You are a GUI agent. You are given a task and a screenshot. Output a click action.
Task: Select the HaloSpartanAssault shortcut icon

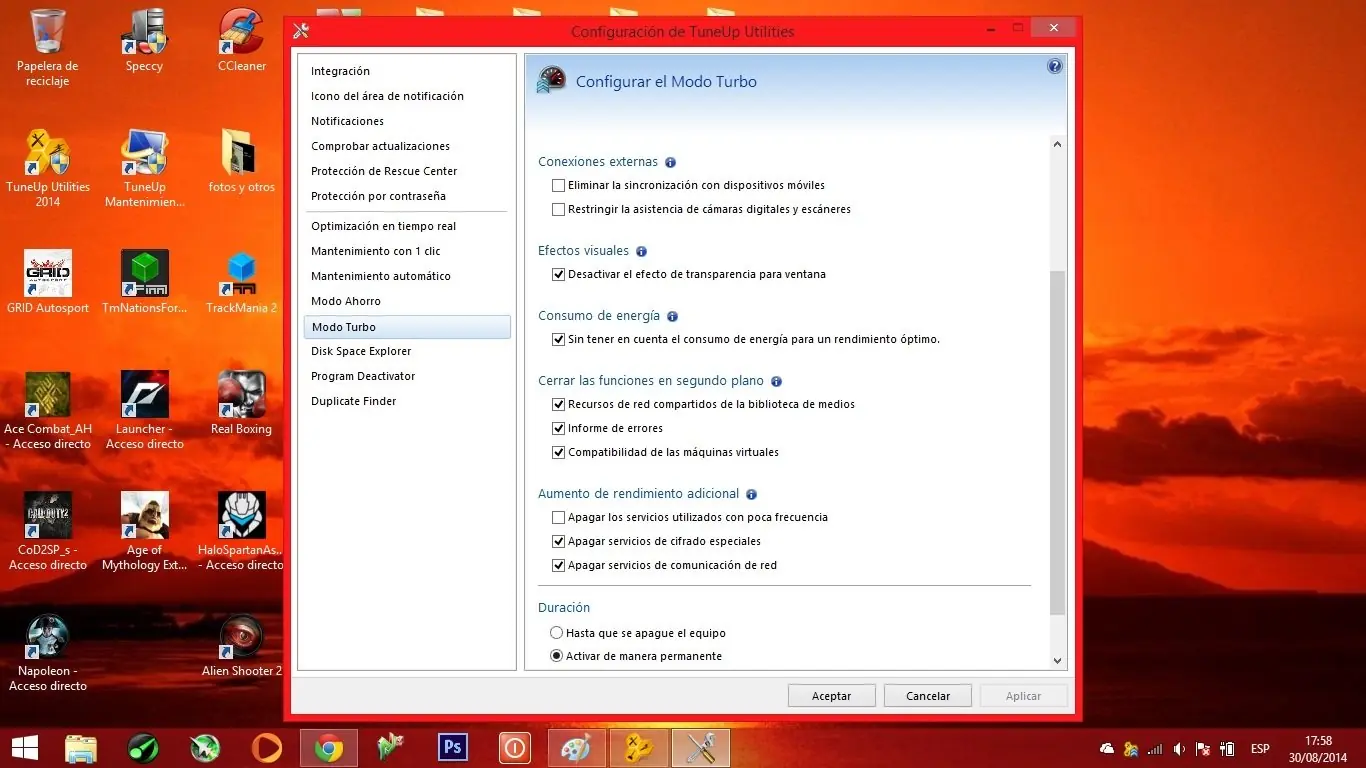click(x=242, y=531)
